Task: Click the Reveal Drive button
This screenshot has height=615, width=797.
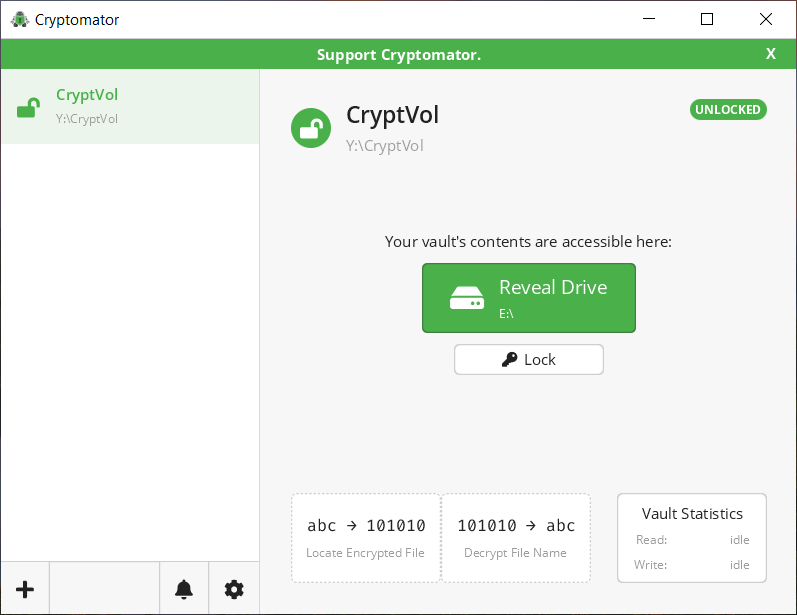Action: click(529, 298)
